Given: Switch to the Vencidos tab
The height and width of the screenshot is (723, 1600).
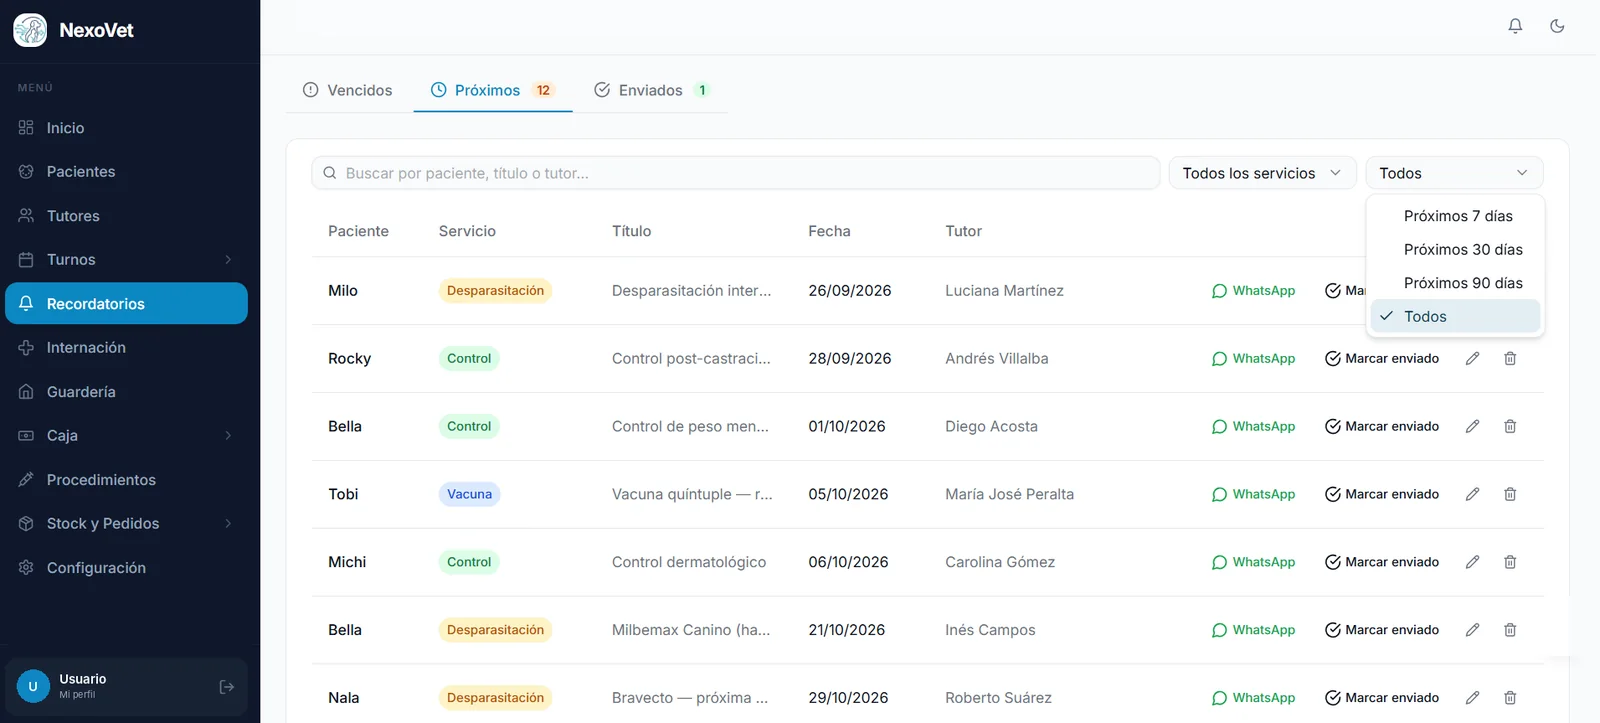Looking at the screenshot, I should (x=348, y=90).
